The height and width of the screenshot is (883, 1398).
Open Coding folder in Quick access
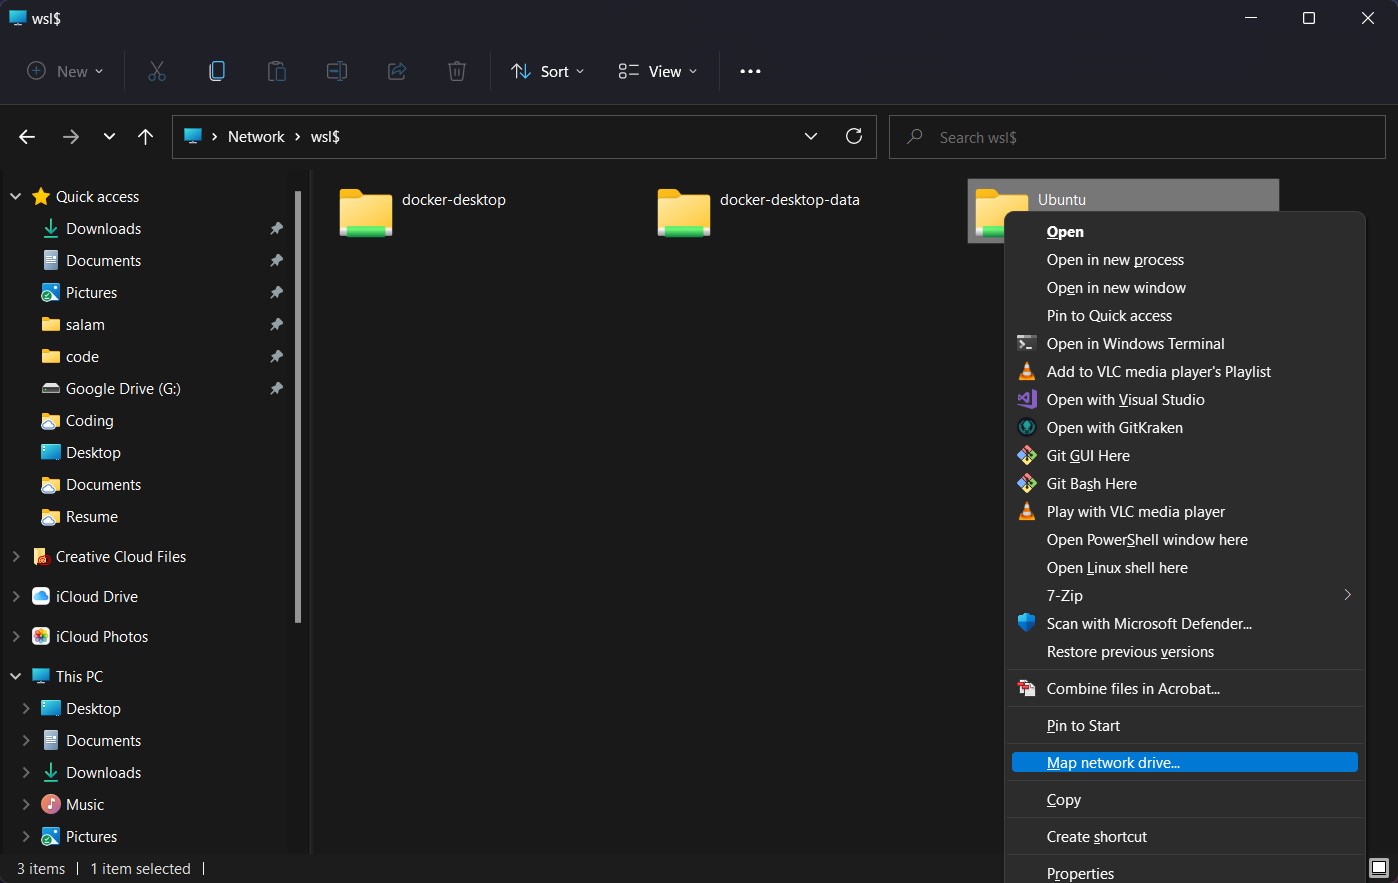coord(89,421)
